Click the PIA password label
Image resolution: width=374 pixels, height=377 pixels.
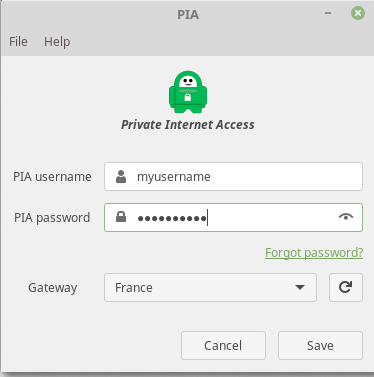pos(52,218)
